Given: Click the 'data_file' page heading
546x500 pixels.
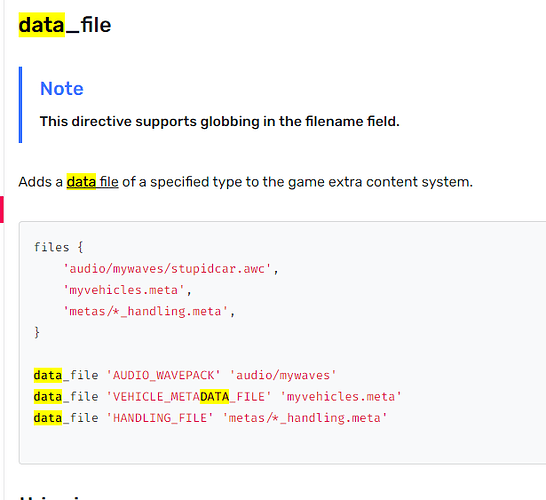Looking at the screenshot, I should [x=65, y=25].
